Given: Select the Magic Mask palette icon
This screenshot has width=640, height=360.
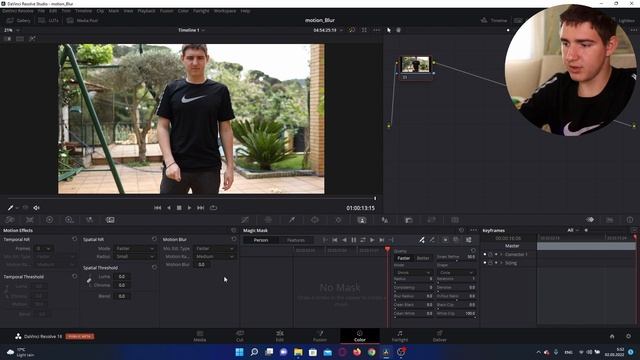Looking at the screenshot, I should coord(362,220).
